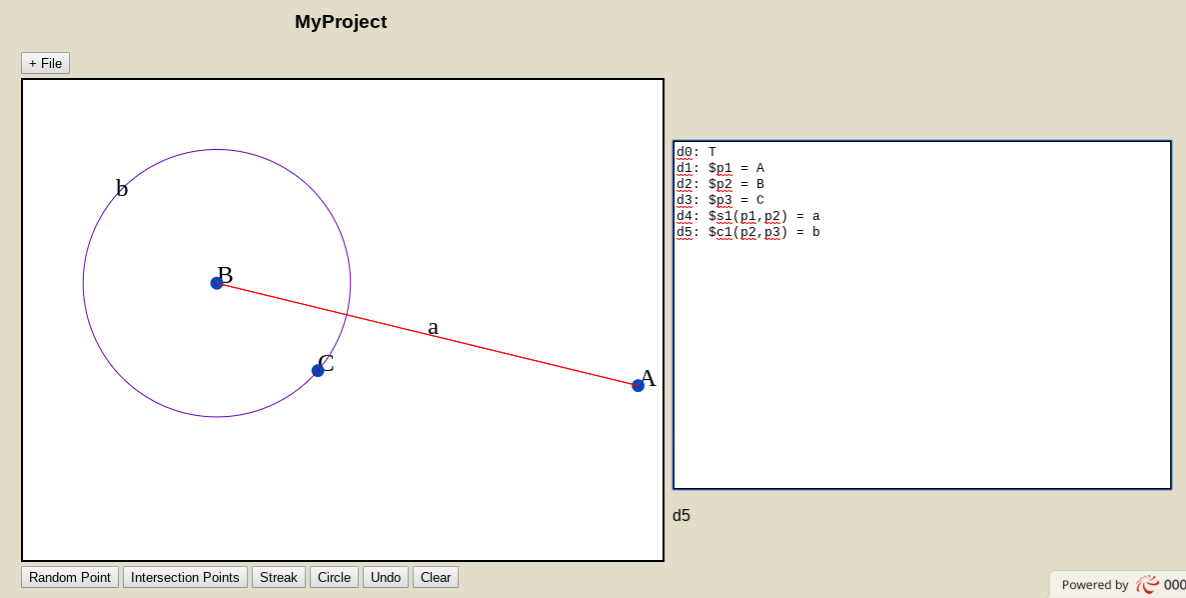Click the MyProject title heading
Image resolution: width=1186 pixels, height=598 pixels.
[x=340, y=22]
